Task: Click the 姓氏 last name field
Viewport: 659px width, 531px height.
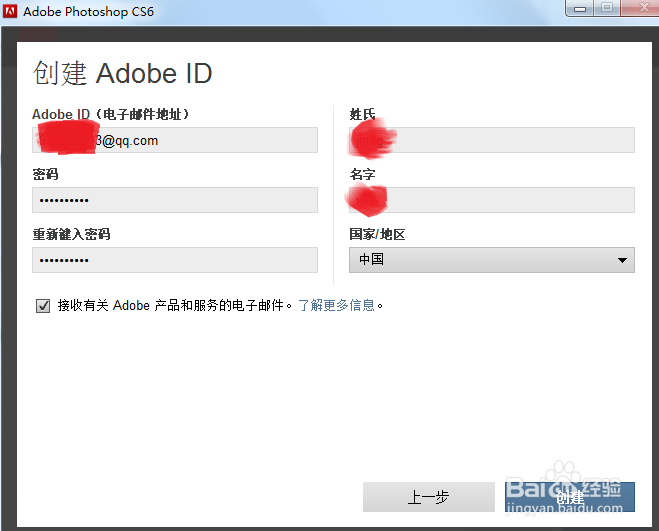Action: point(492,140)
